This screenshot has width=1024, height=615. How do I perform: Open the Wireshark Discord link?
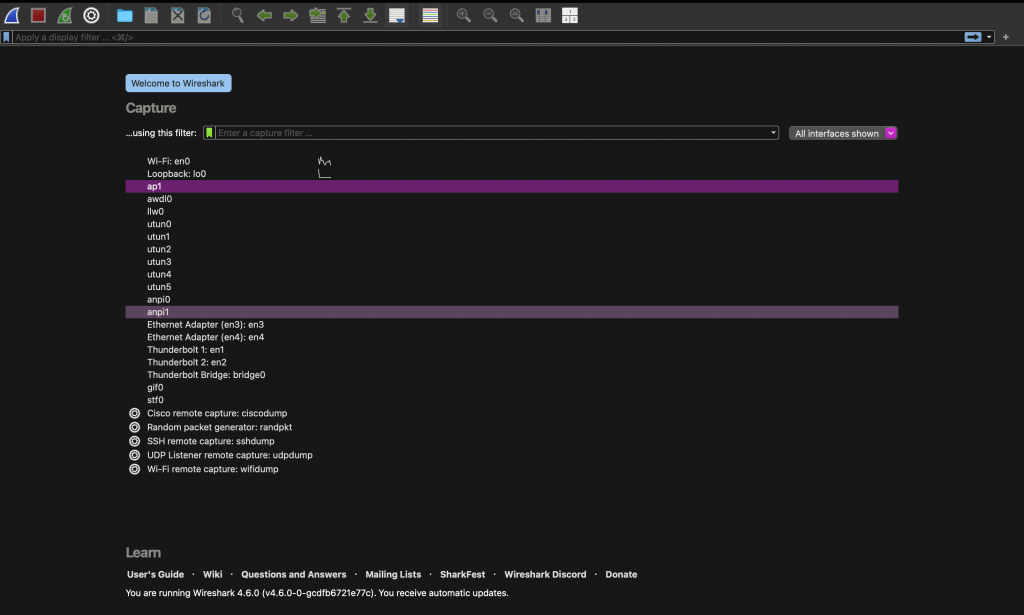coord(545,575)
